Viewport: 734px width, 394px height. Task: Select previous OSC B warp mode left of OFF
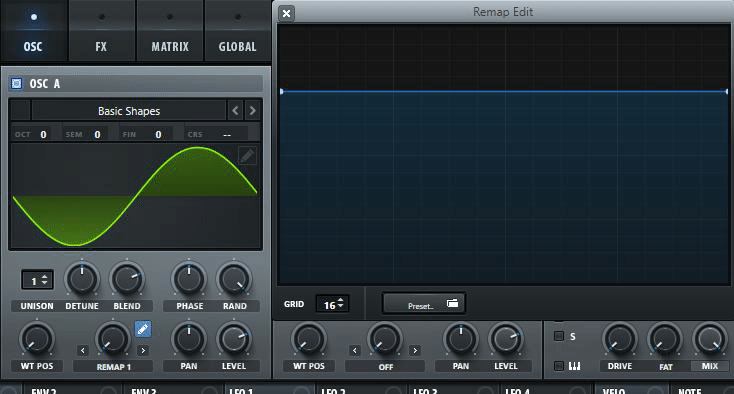point(354,350)
